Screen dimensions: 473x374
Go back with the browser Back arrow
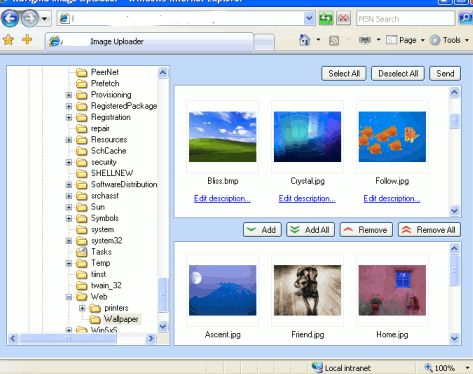(10, 18)
